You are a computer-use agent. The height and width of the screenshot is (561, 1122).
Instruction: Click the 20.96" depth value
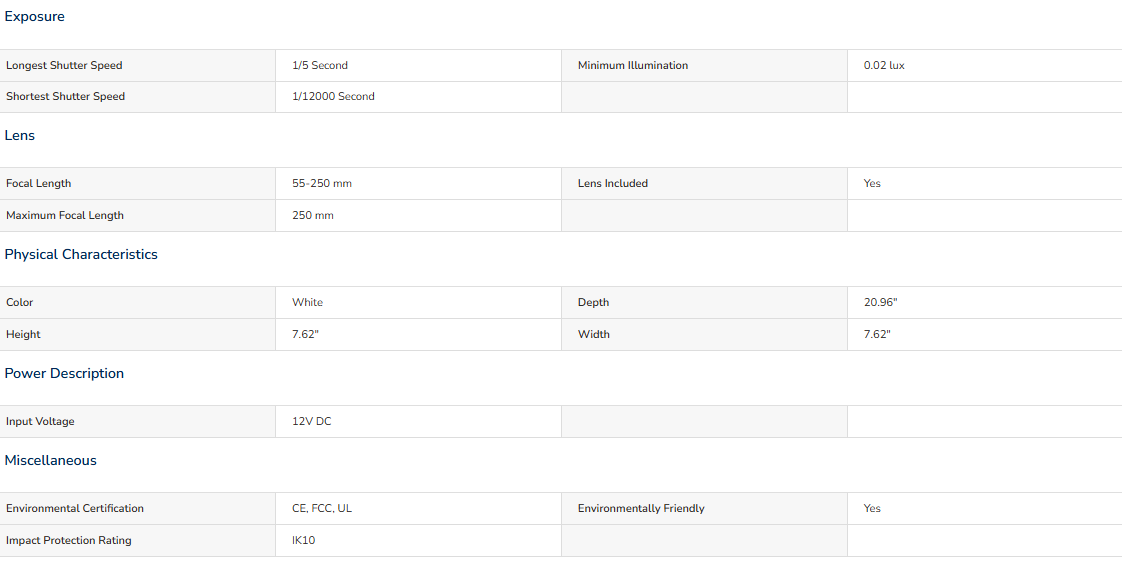coord(881,303)
